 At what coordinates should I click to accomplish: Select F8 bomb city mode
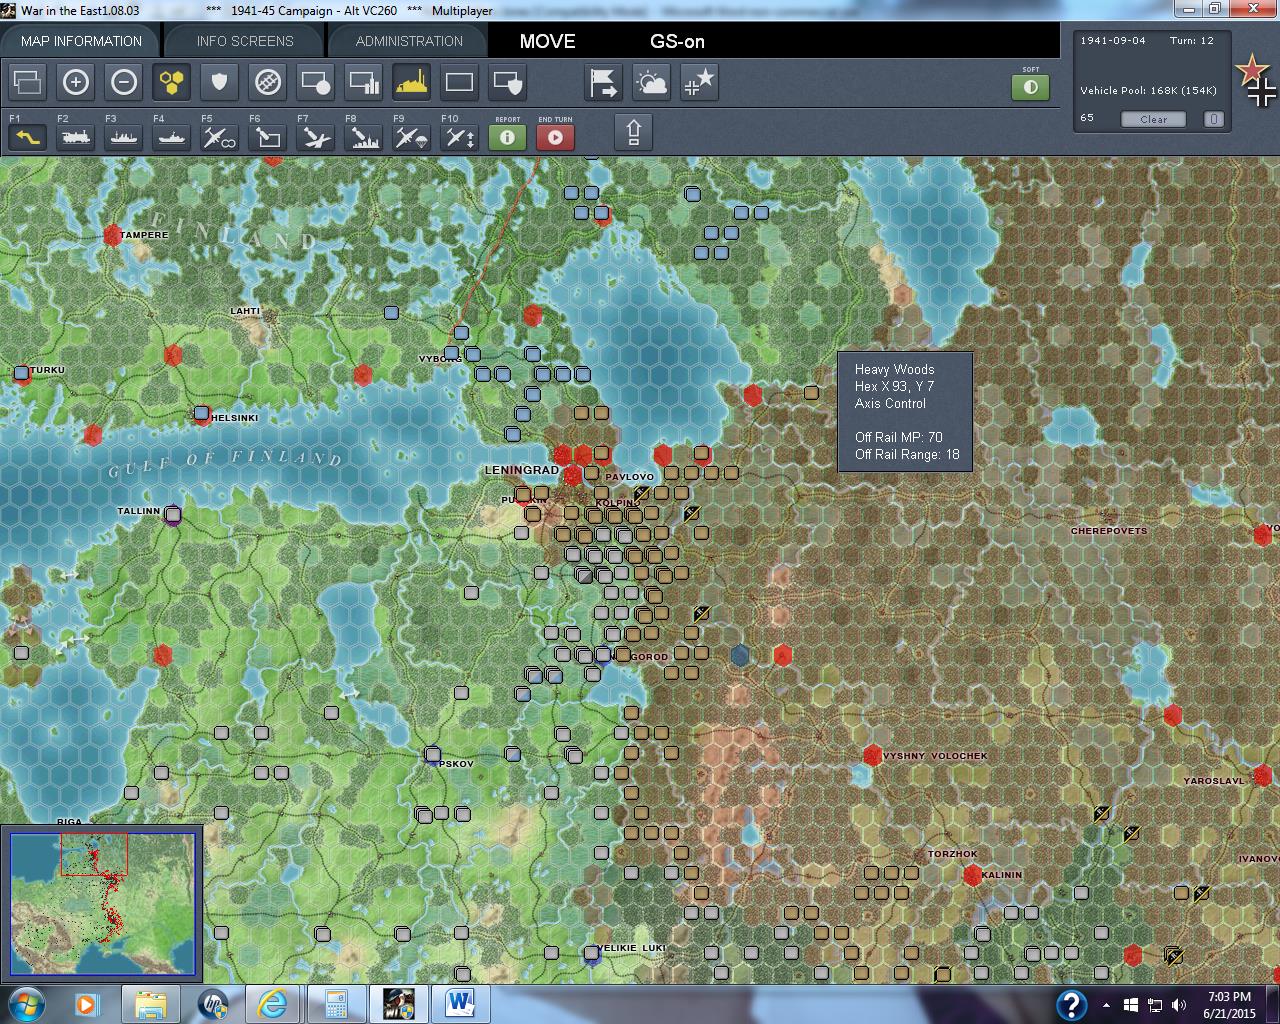tap(364, 137)
